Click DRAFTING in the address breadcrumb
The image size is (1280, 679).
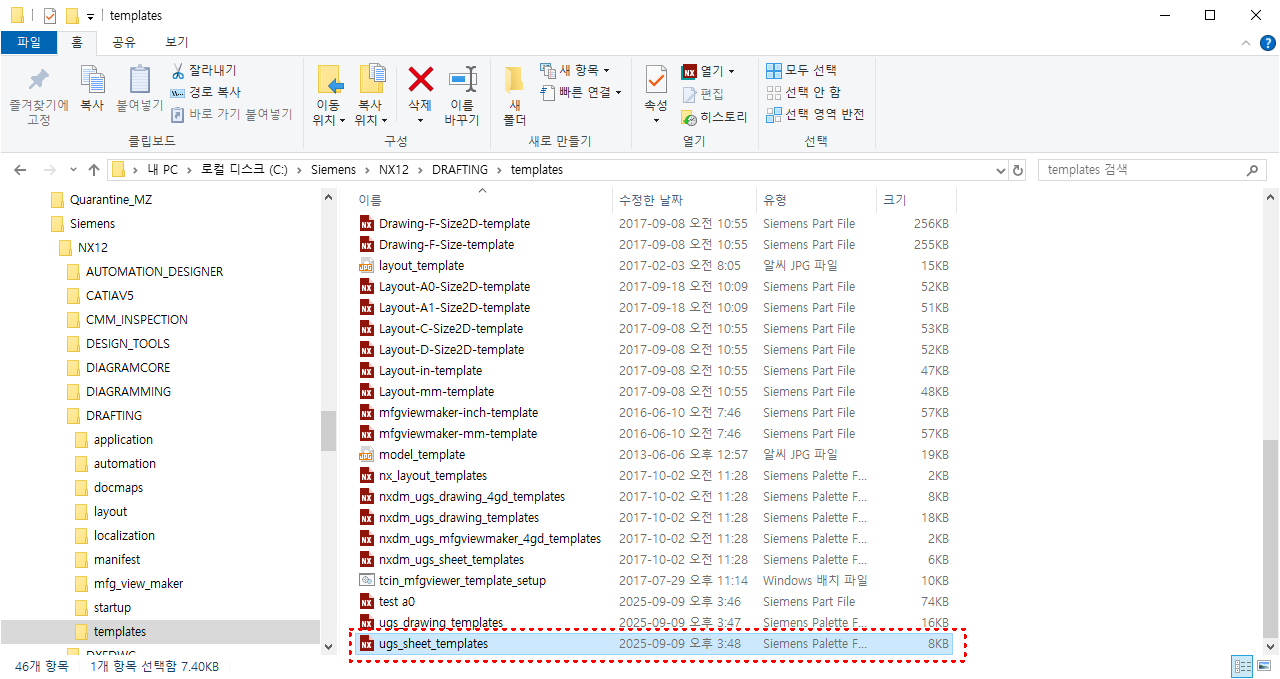460,170
